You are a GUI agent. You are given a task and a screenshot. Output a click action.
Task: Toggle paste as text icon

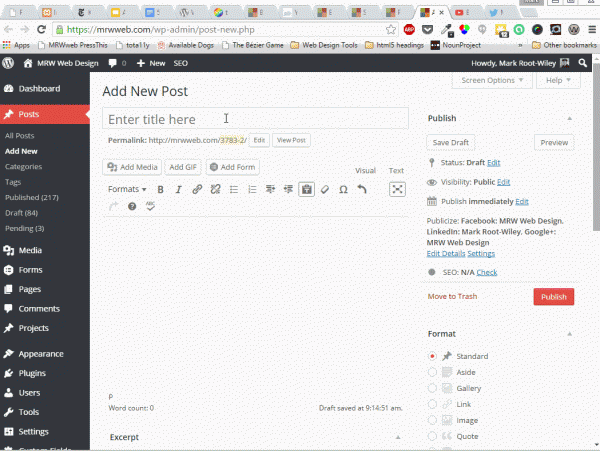pos(307,189)
